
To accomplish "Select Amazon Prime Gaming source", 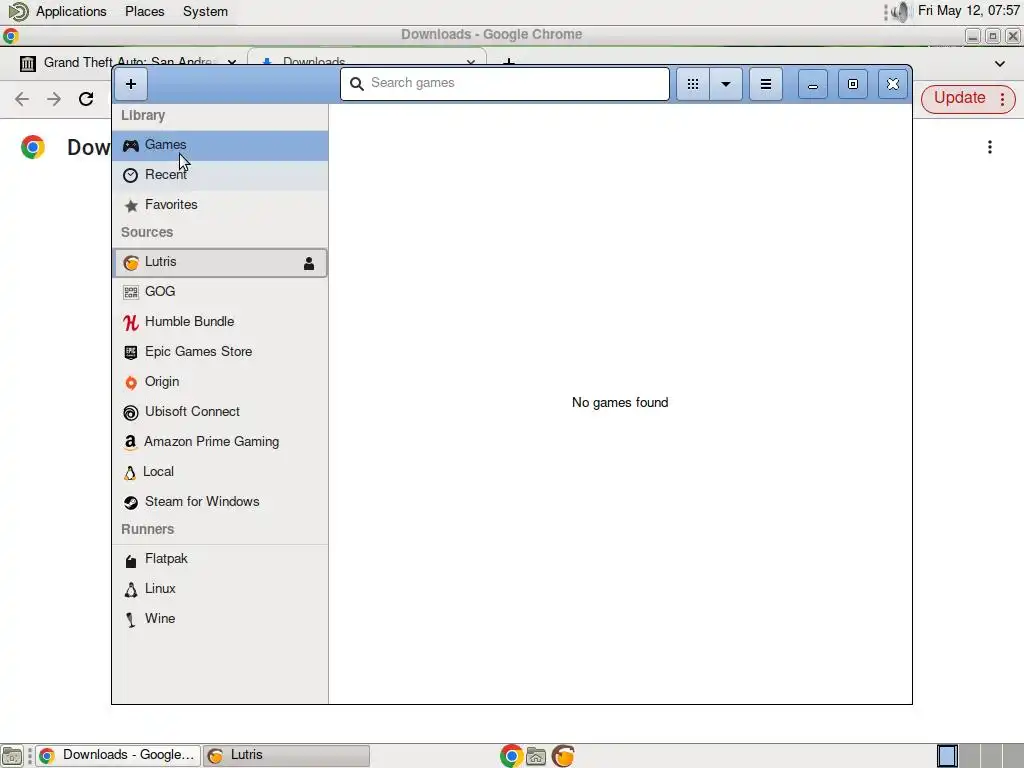I will coord(220,442).
